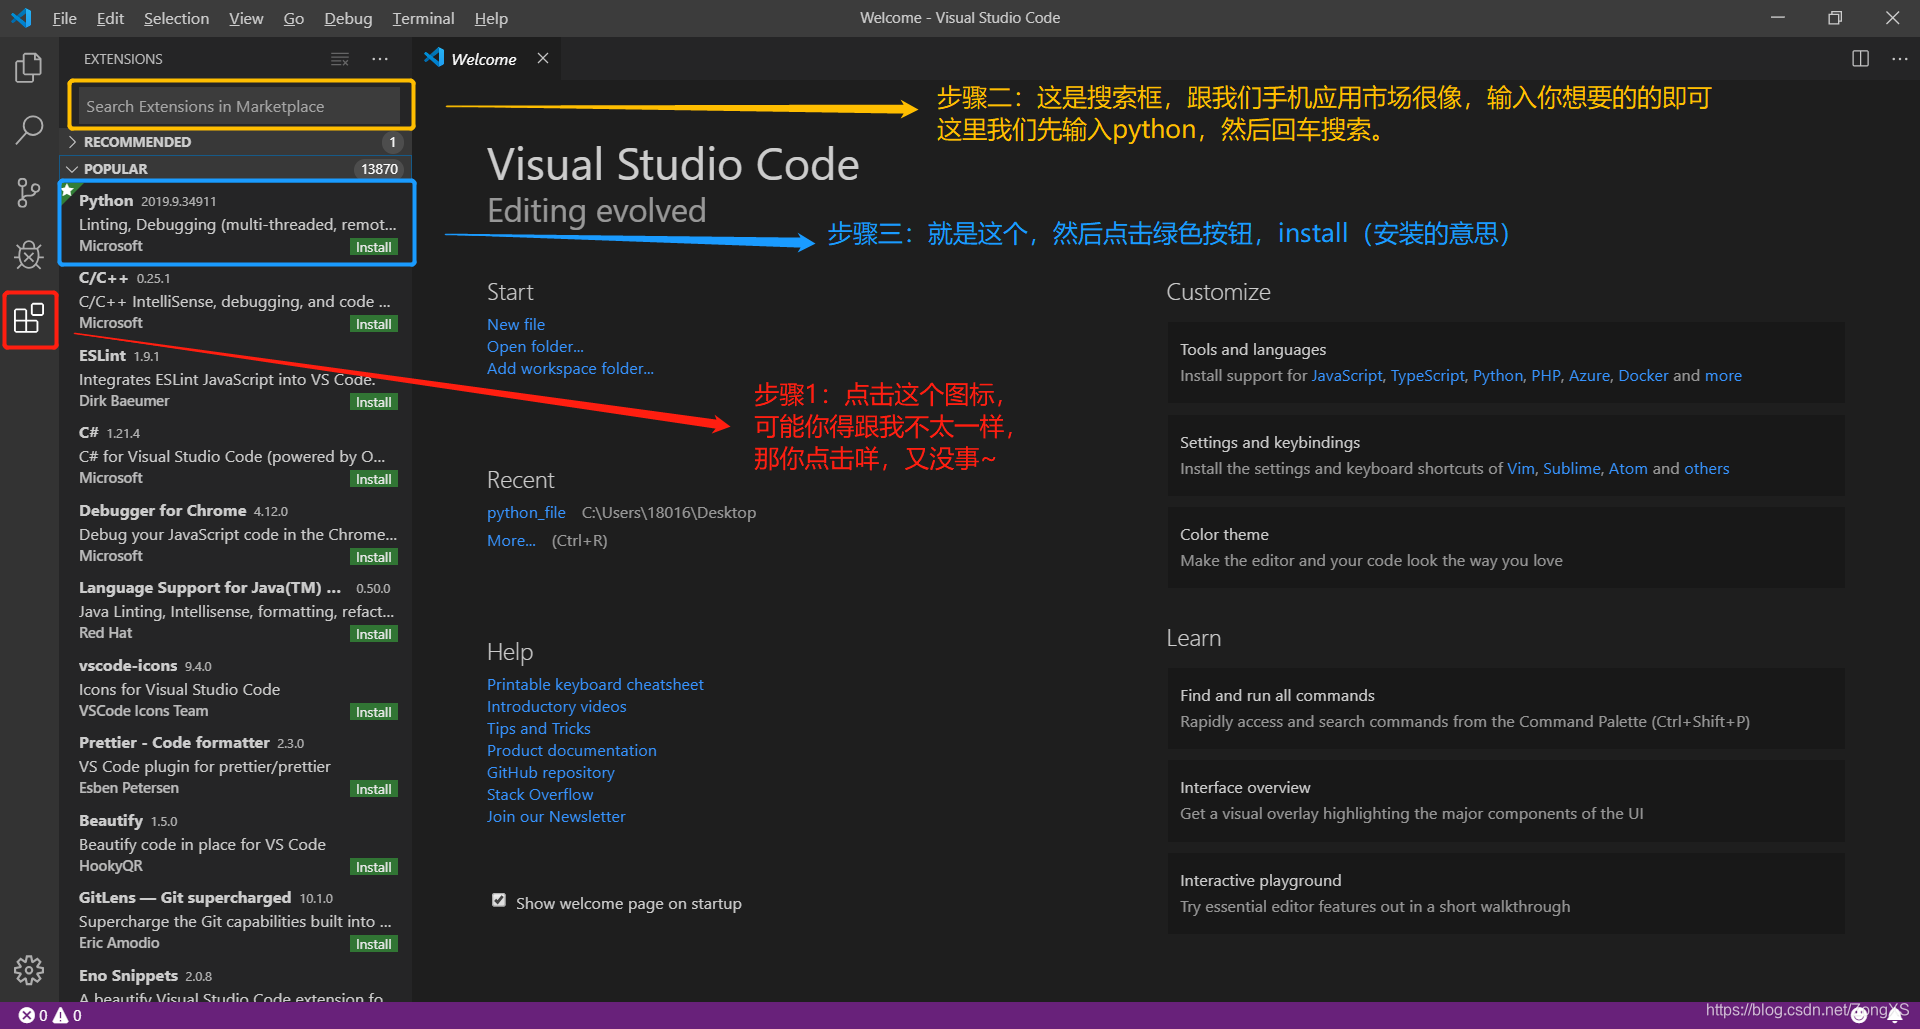1920x1029 pixels.
Task: Open editor More Actions ellipsis
Action: pyautogui.click(x=1900, y=59)
